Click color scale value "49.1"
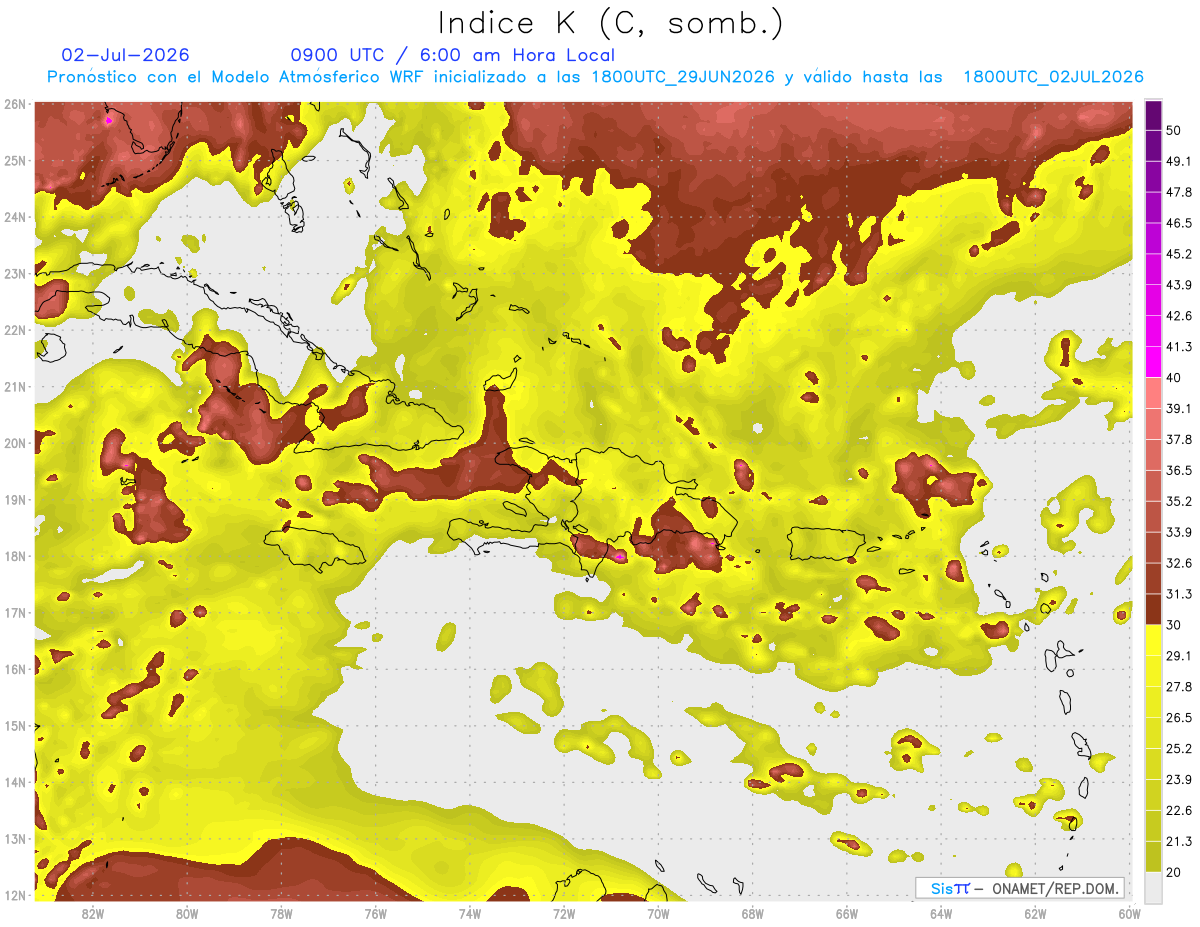1200x927 pixels. pyautogui.click(x=1179, y=161)
